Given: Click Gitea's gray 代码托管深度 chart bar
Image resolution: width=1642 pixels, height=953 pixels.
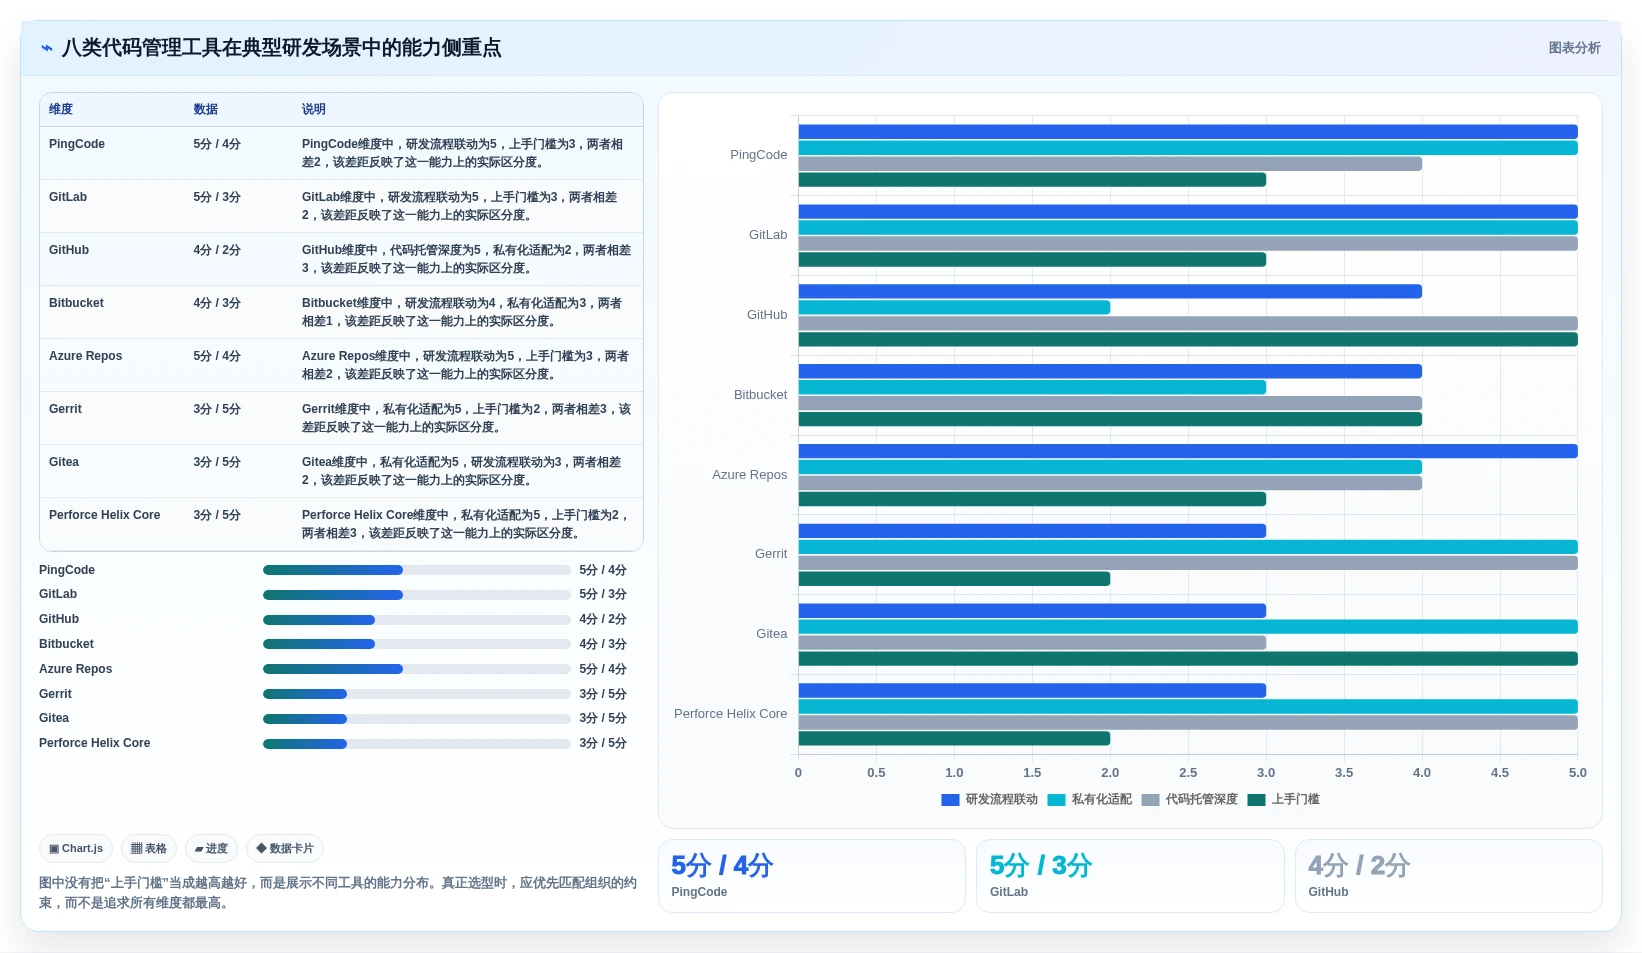Looking at the screenshot, I should (1032, 643).
